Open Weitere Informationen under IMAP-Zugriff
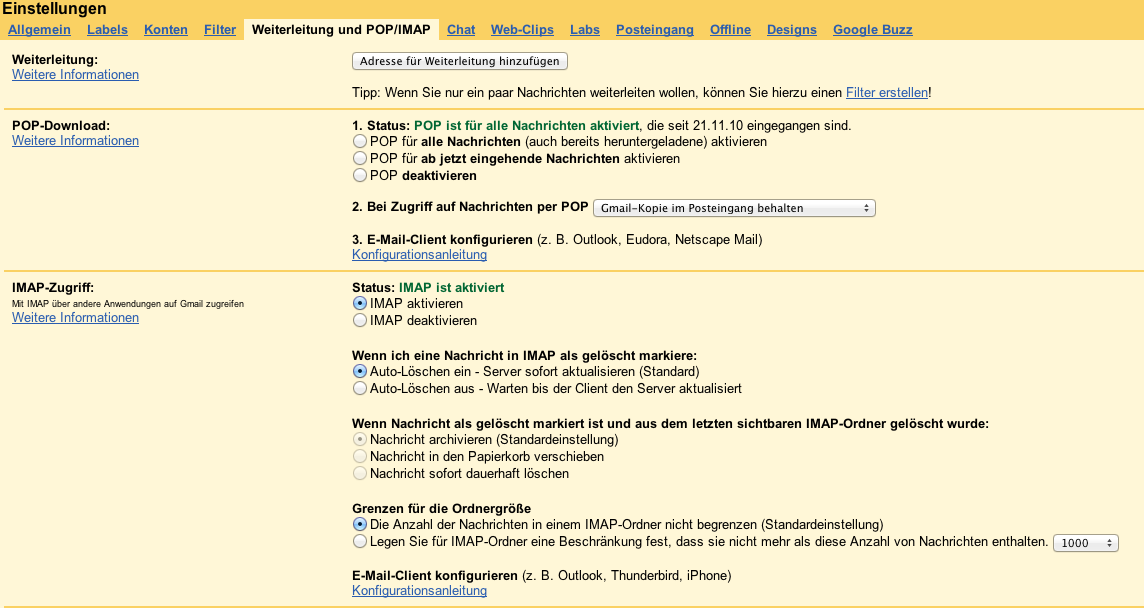This screenshot has height=608, width=1144. pos(75,318)
